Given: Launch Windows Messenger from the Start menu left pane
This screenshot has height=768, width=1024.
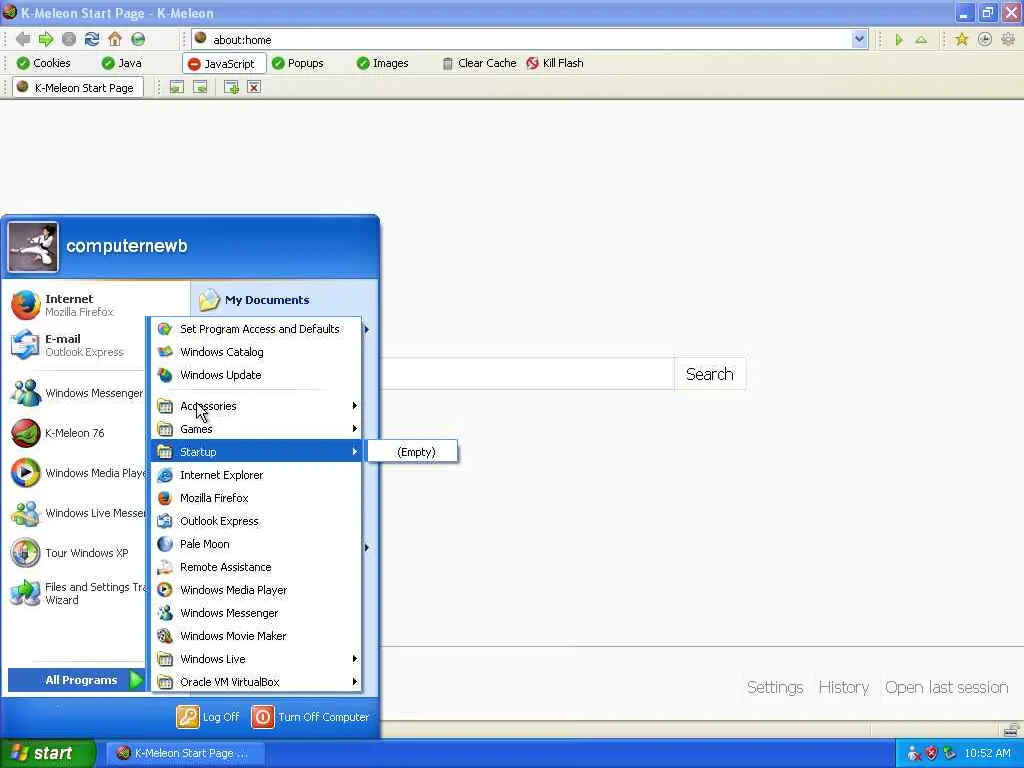Looking at the screenshot, I should coord(77,392).
